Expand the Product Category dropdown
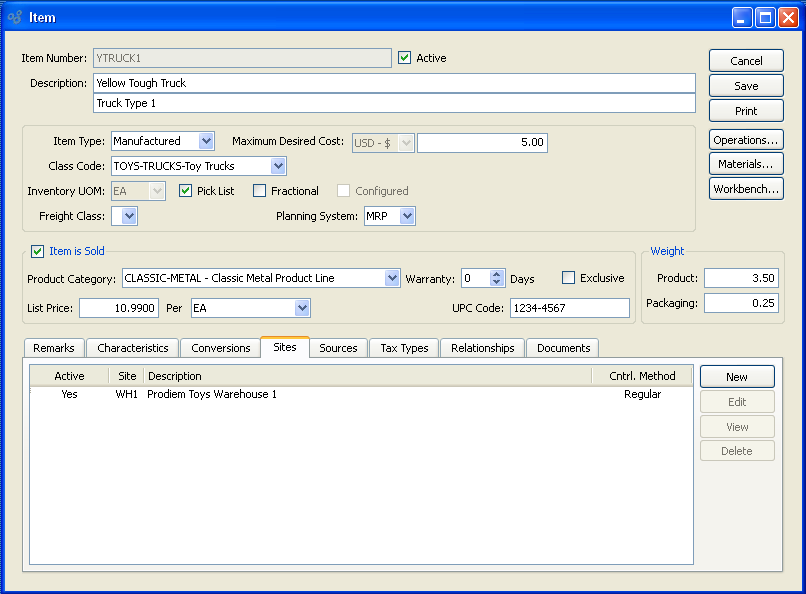This screenshot has width=806, height=594. click(392, 278)
